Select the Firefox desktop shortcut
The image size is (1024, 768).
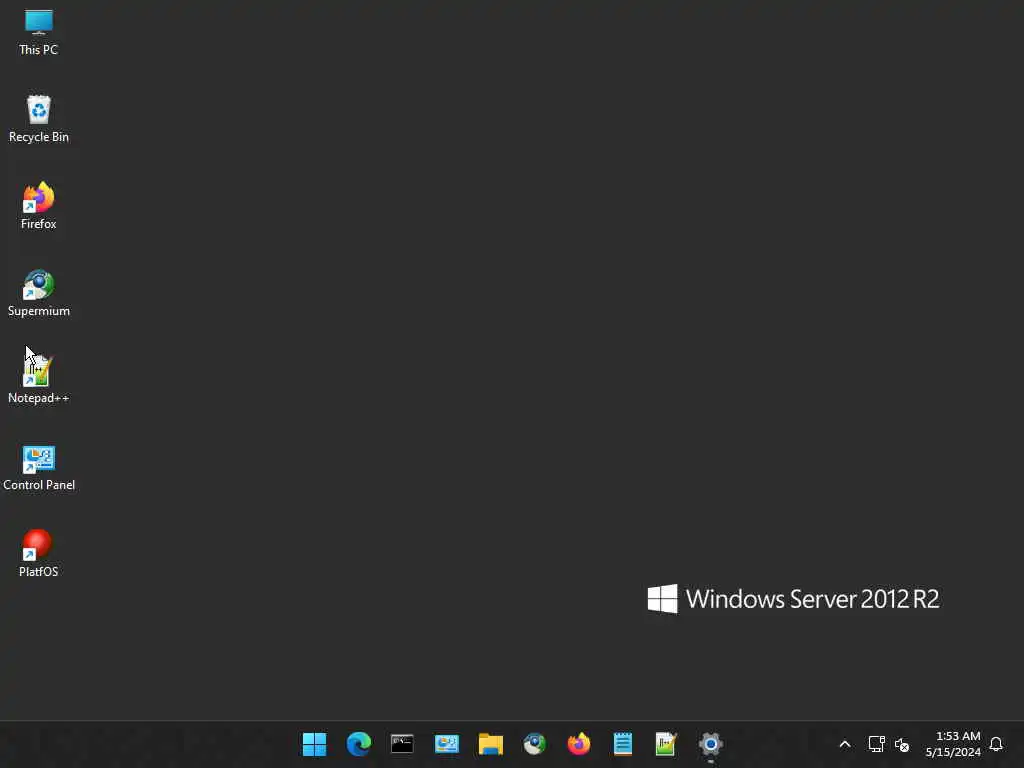point(39,206)
